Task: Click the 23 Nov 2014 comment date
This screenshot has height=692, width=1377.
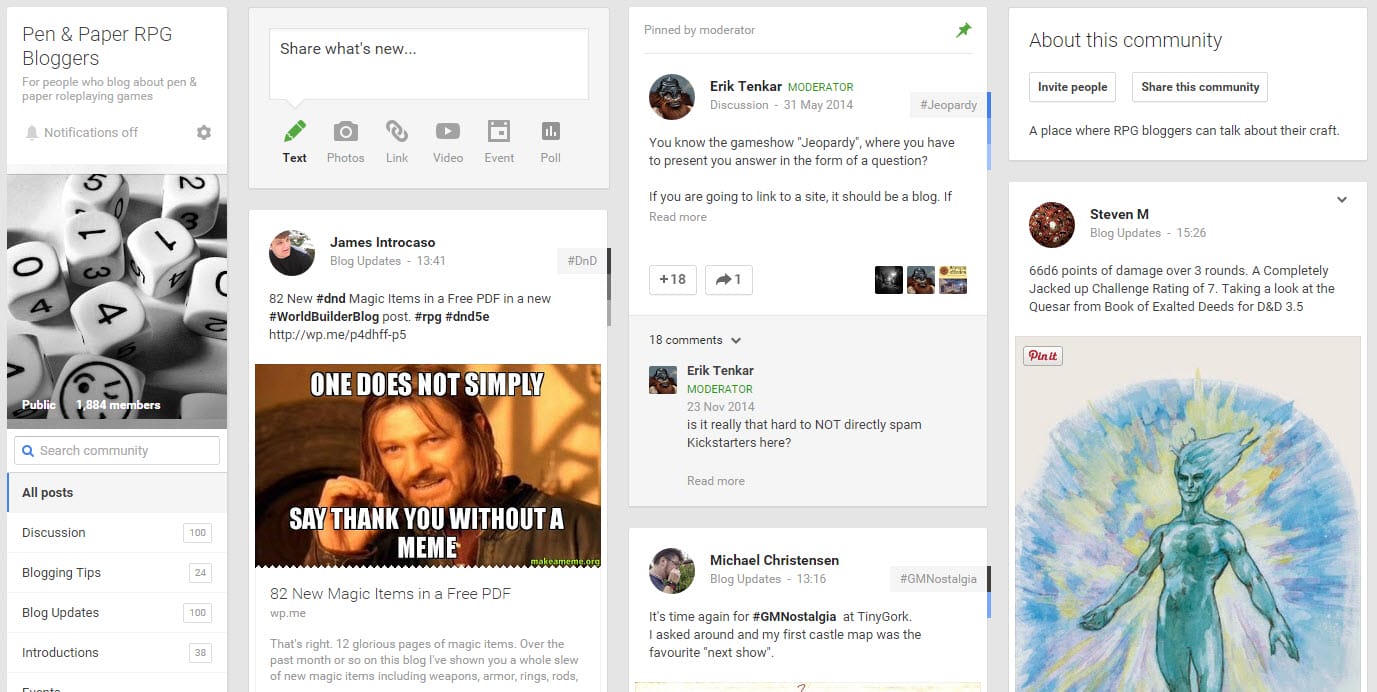Action: point(721,407)
